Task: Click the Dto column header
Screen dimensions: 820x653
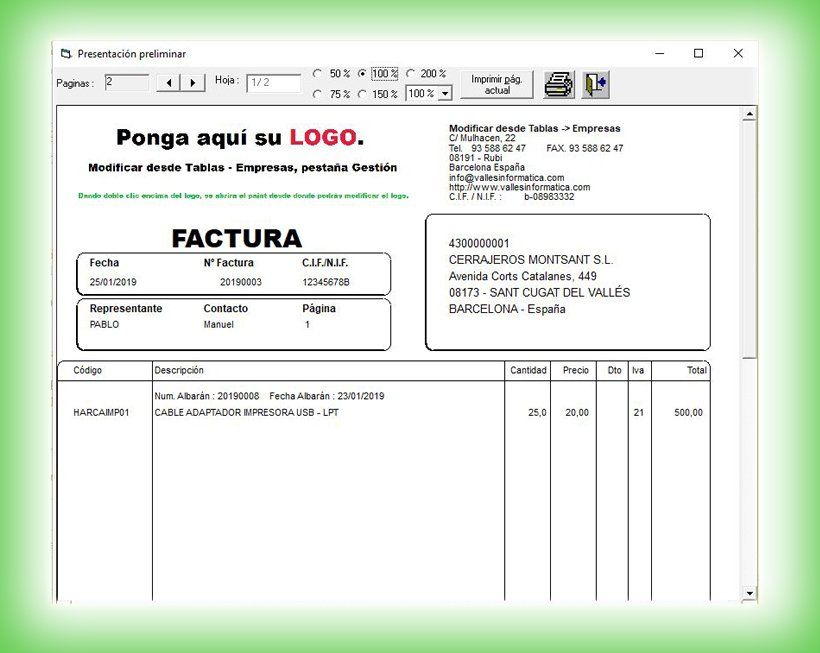Action: [x=614, y=370]
